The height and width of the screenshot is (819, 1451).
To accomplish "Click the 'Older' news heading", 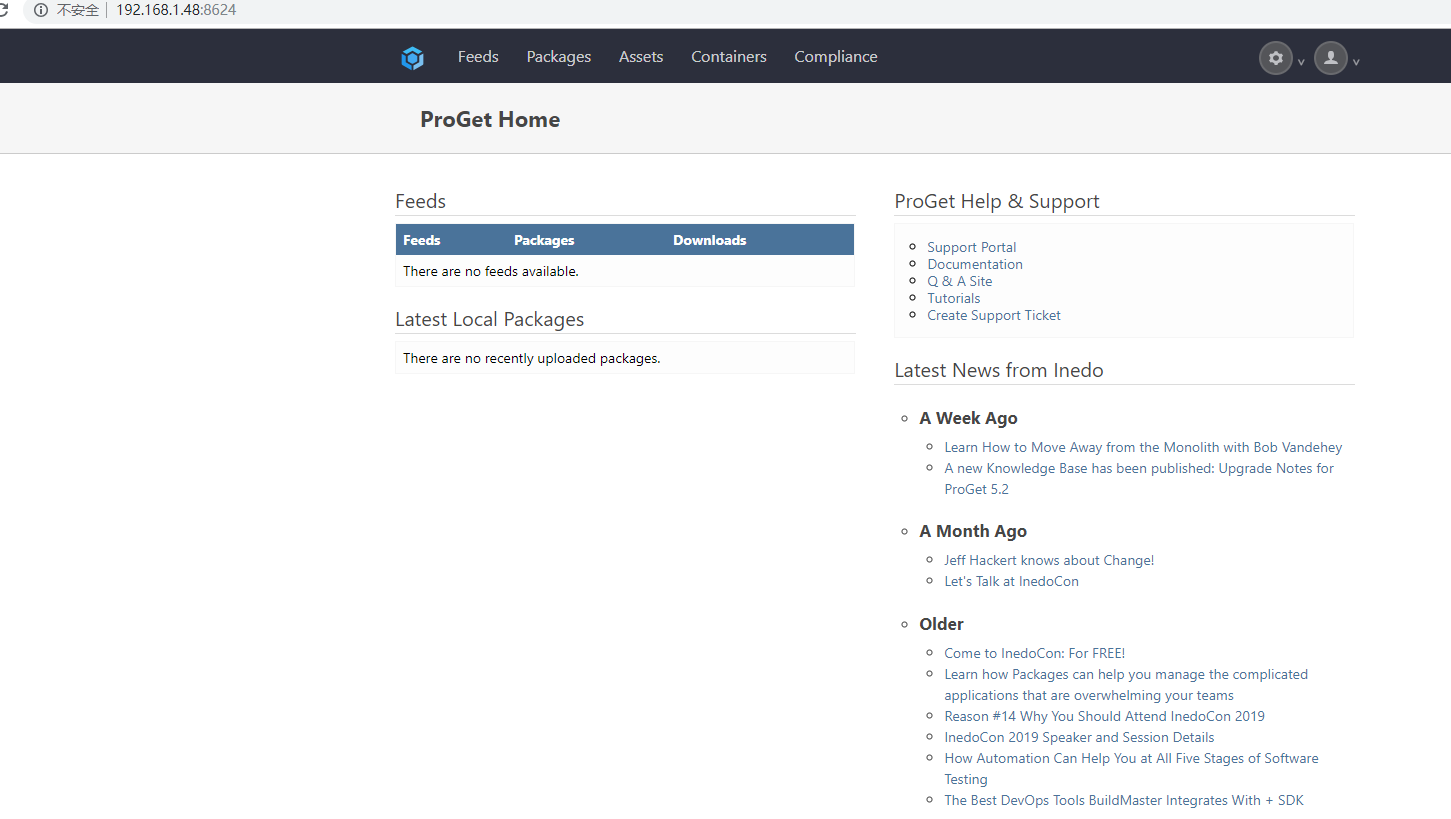I will coord(941,624).
